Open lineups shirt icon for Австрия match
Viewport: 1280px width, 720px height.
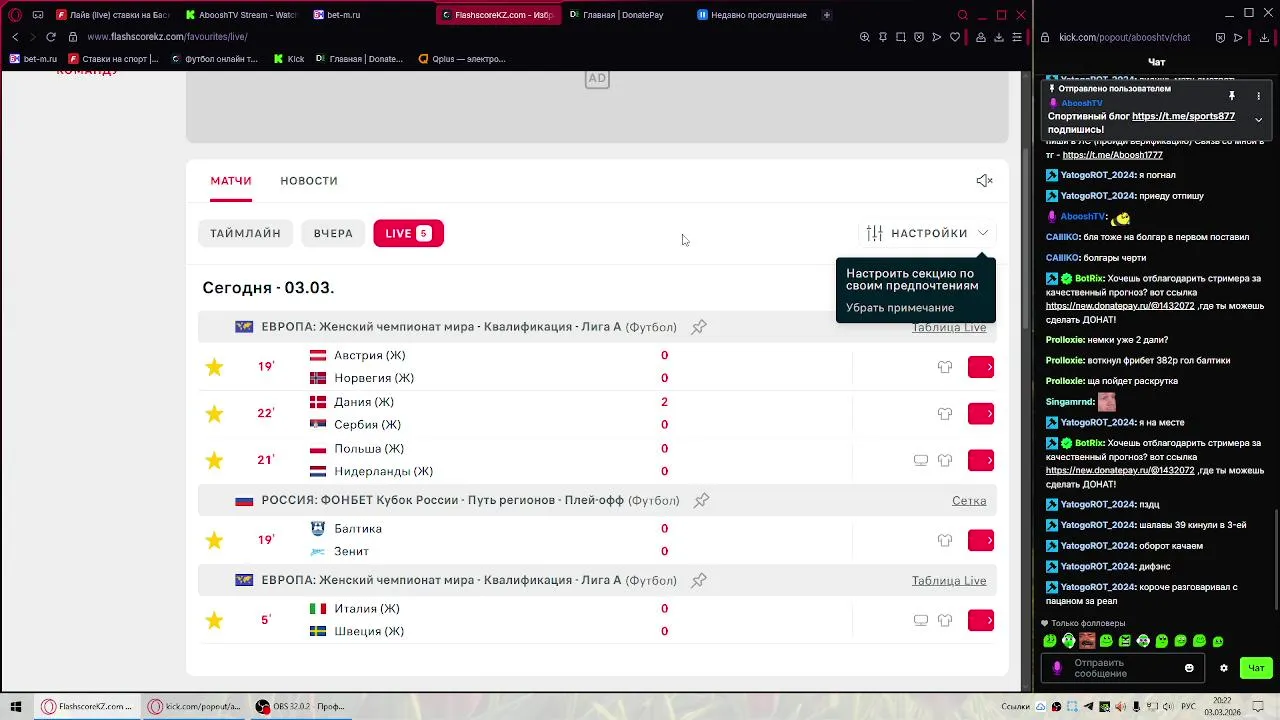click(945, 367)
